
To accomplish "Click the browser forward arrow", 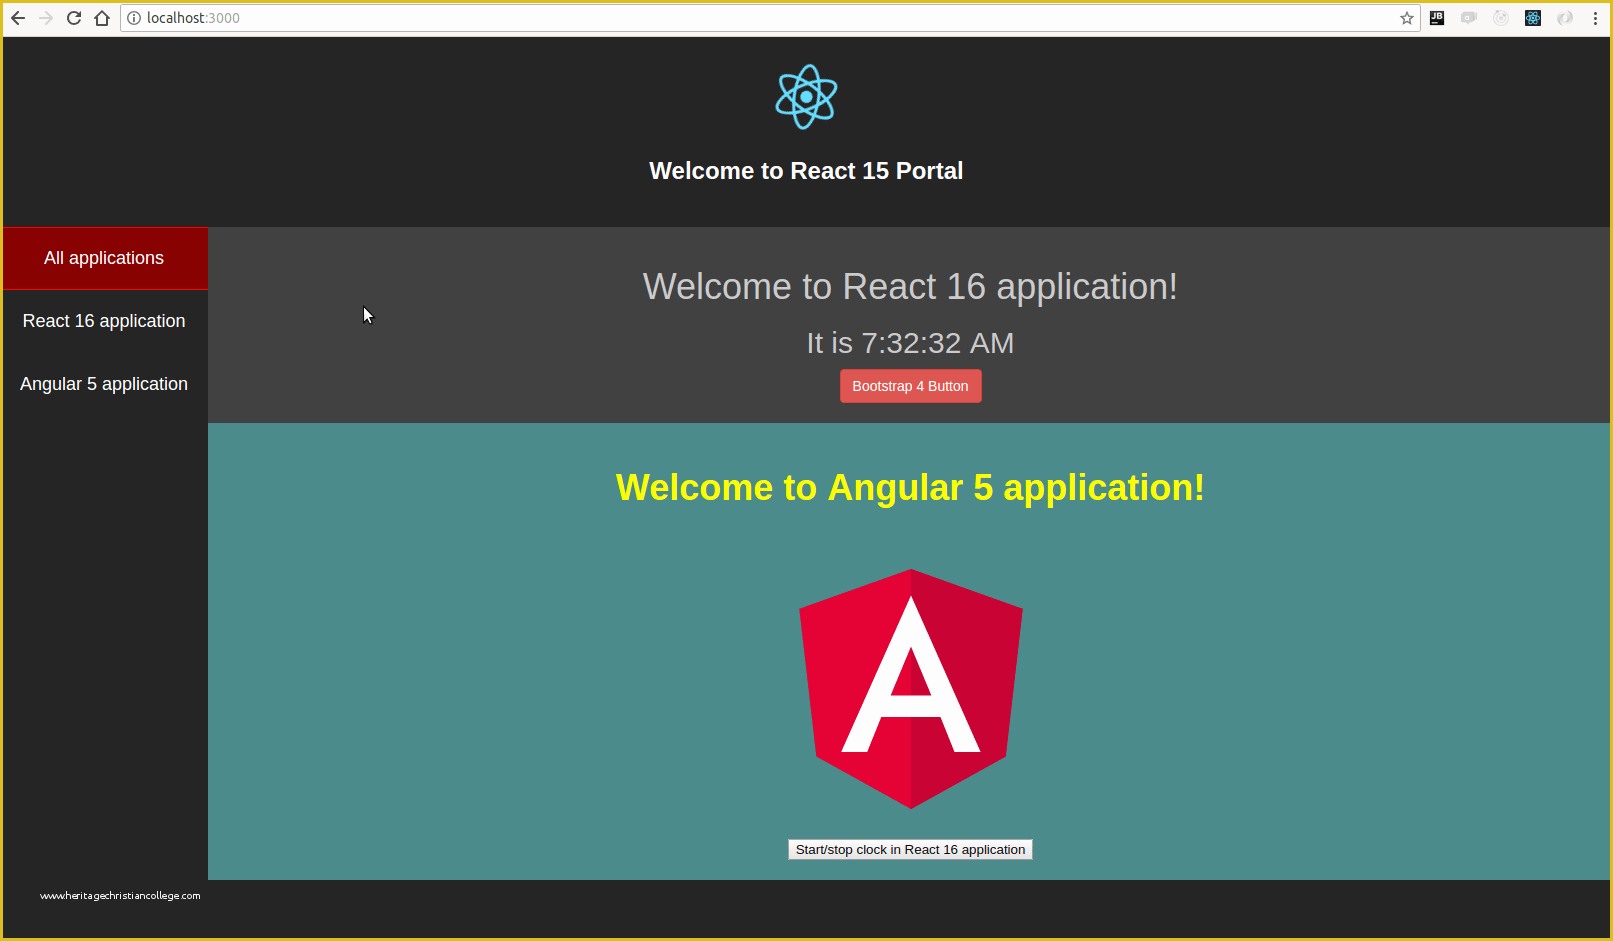I will tap(46, 18).
